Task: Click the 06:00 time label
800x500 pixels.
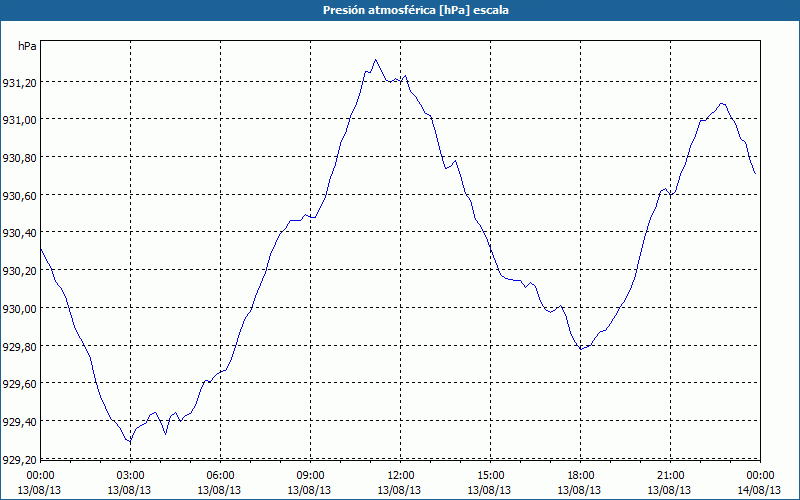Action: pyautogui.click(x=220, y=476)
